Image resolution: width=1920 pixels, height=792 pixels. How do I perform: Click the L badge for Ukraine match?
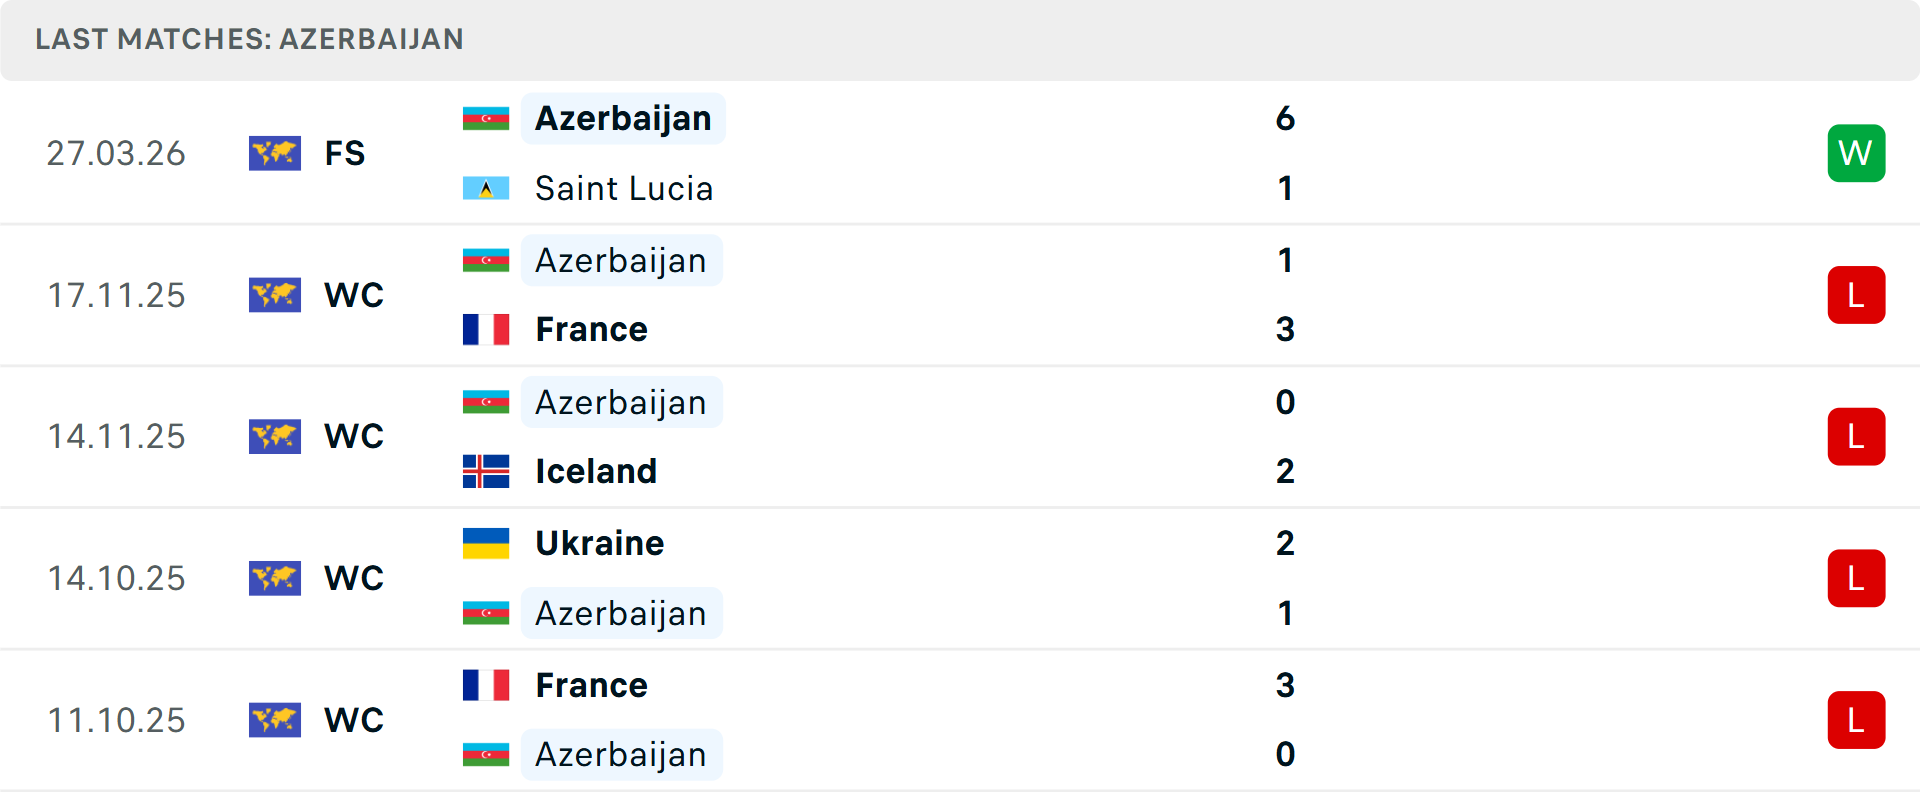pos(1856,578)
